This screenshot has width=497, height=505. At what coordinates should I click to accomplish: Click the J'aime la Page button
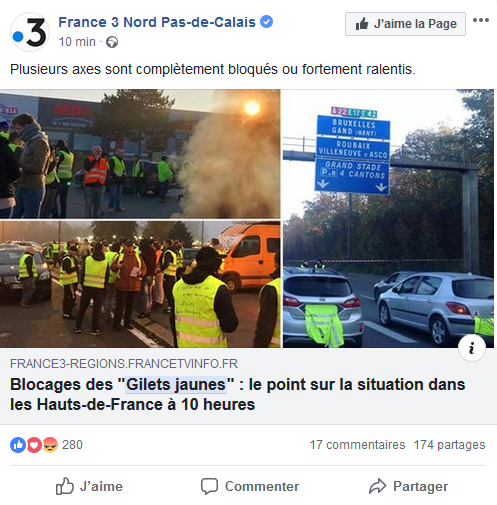click(x=405, y=24)
